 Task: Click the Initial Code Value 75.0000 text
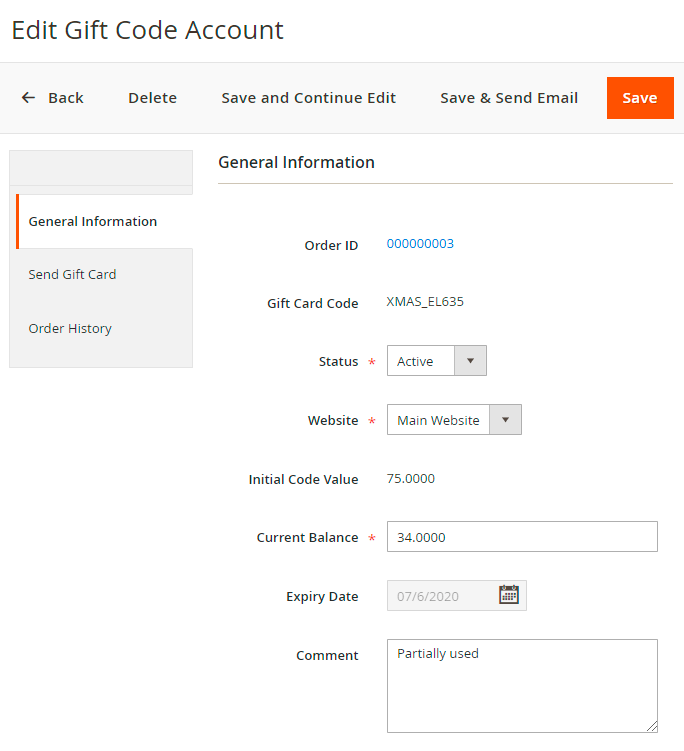pos(410,478)
